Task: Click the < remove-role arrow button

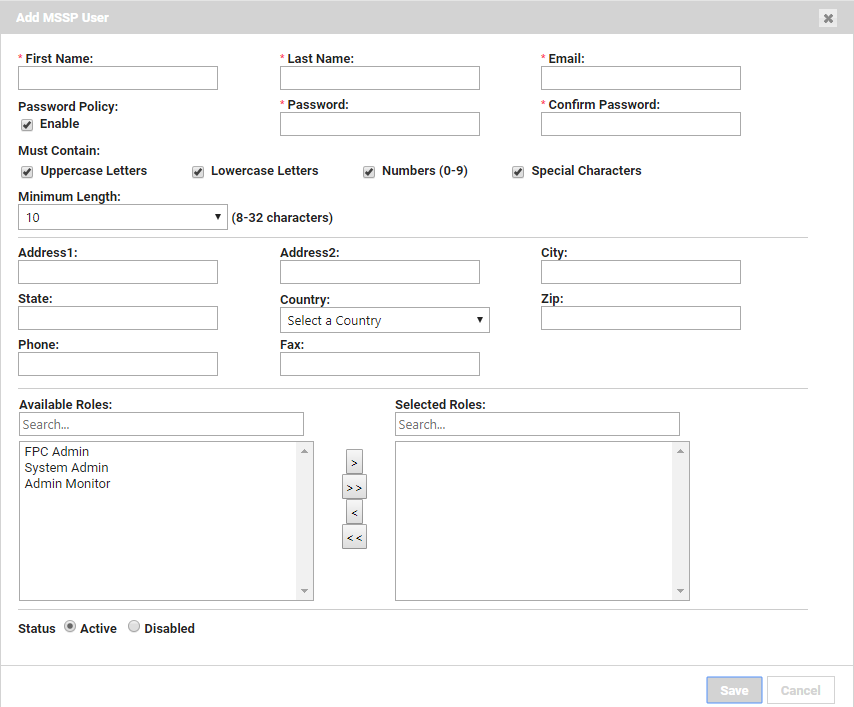Action: tap(354, 512)
